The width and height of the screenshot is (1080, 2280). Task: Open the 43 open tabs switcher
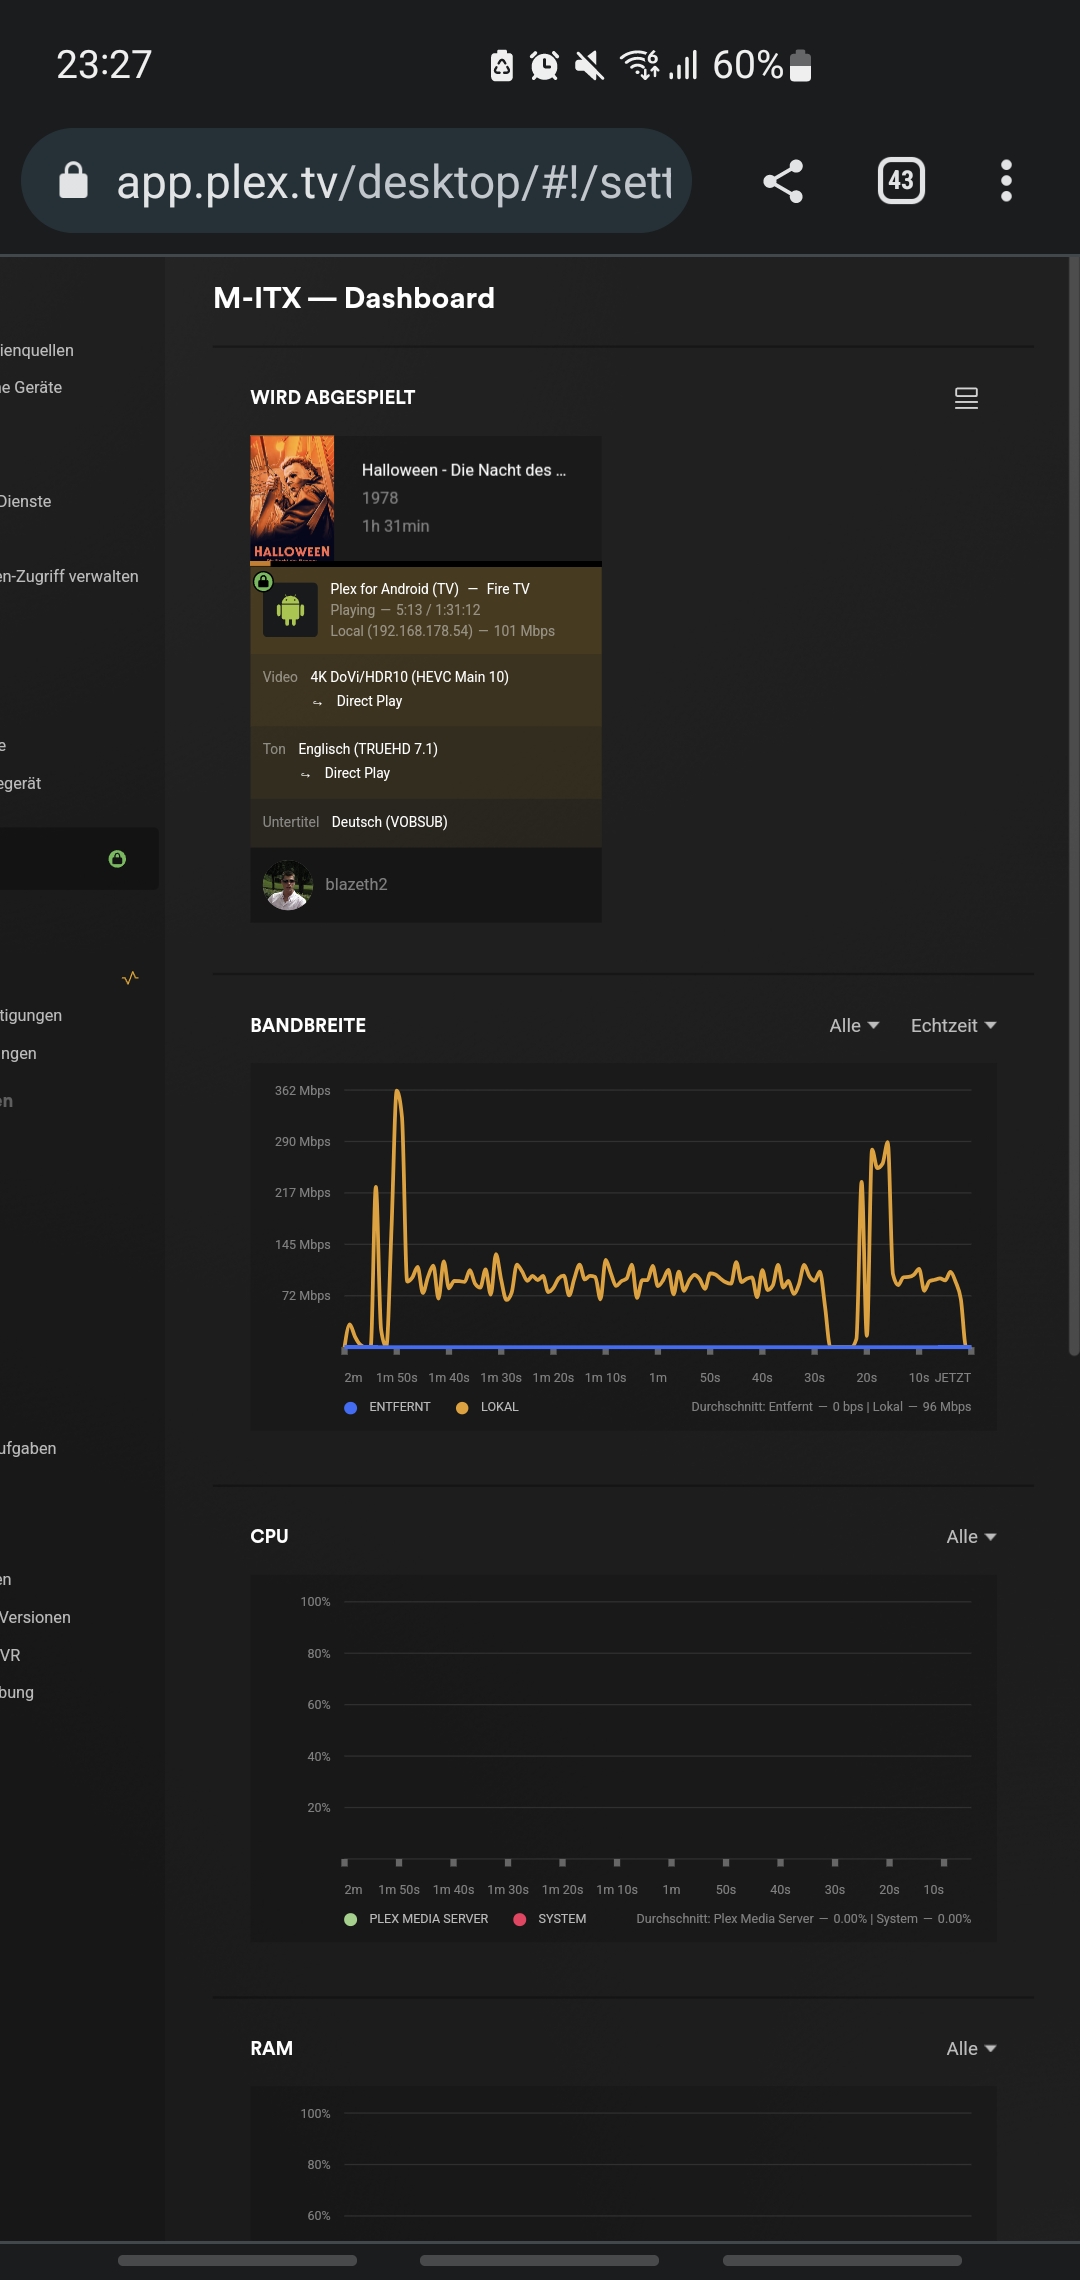(x=901, y=181)
